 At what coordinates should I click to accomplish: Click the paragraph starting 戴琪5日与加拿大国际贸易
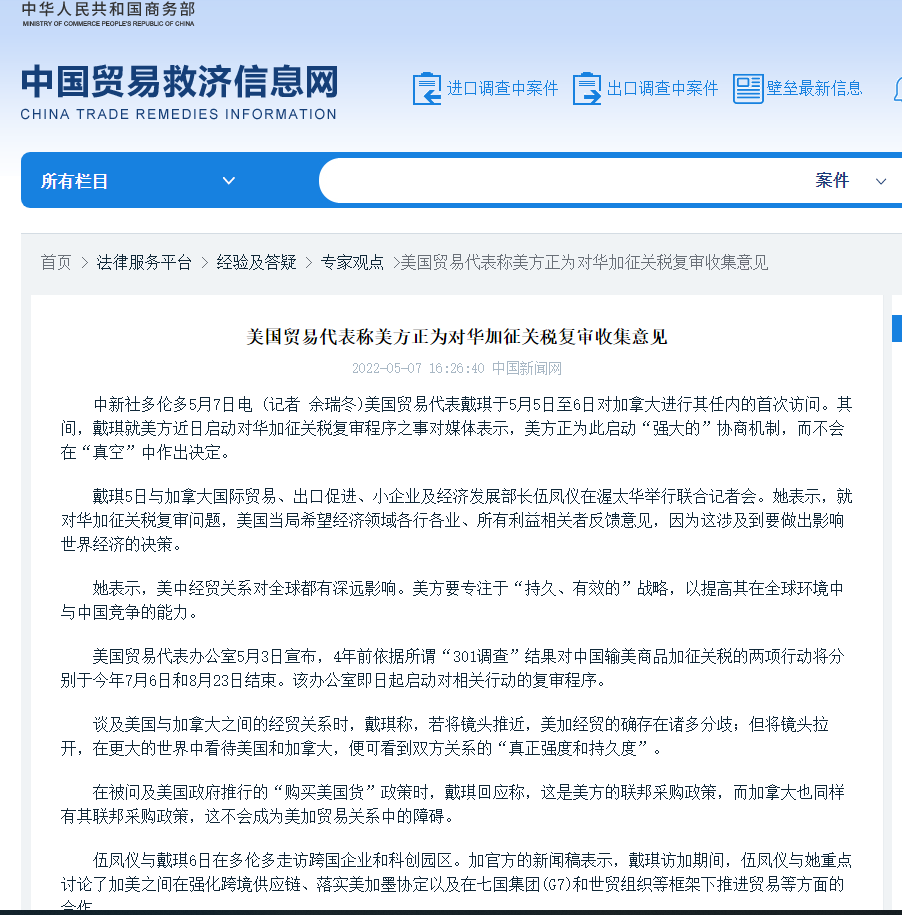pos(456,521)
